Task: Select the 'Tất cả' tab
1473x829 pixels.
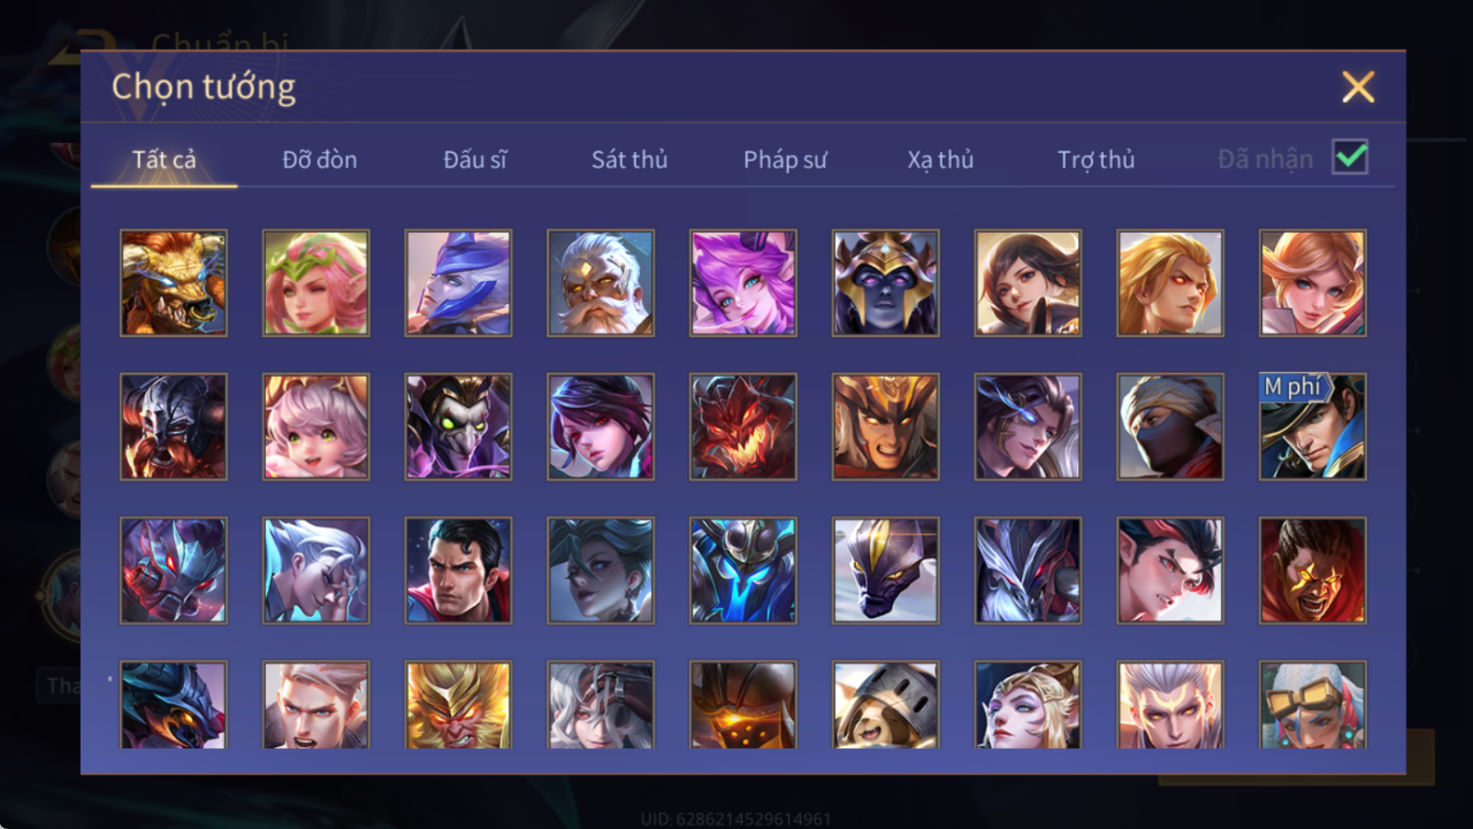Action: (164, 159)
